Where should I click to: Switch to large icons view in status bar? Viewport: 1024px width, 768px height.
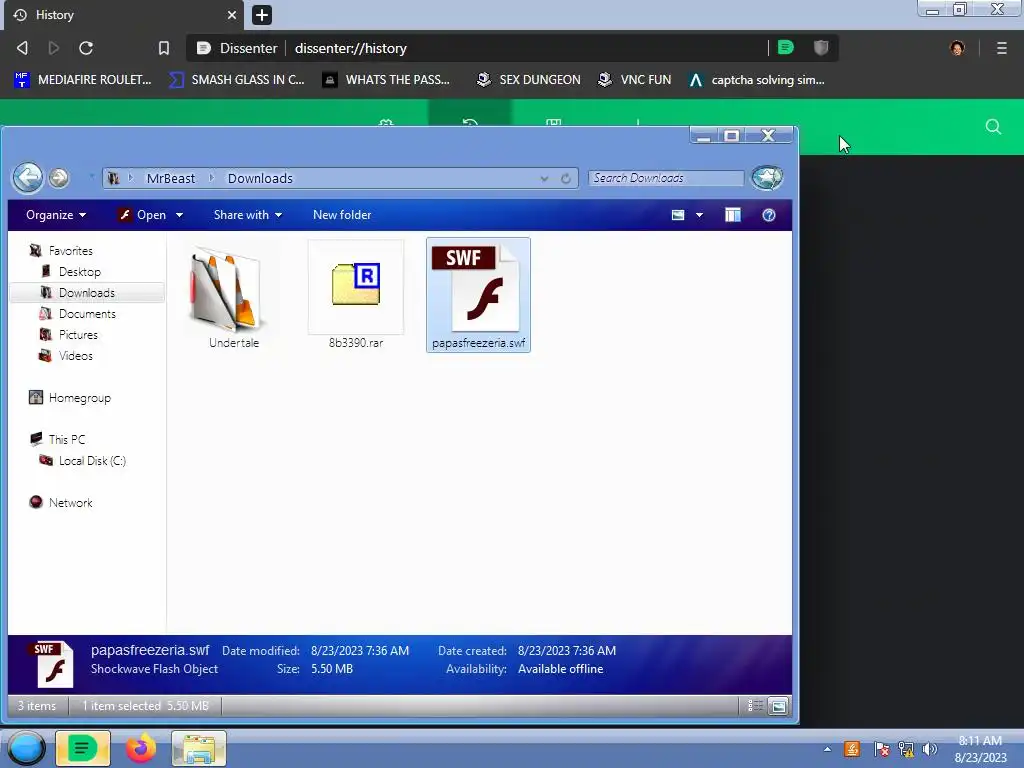(x=778, y=706)
